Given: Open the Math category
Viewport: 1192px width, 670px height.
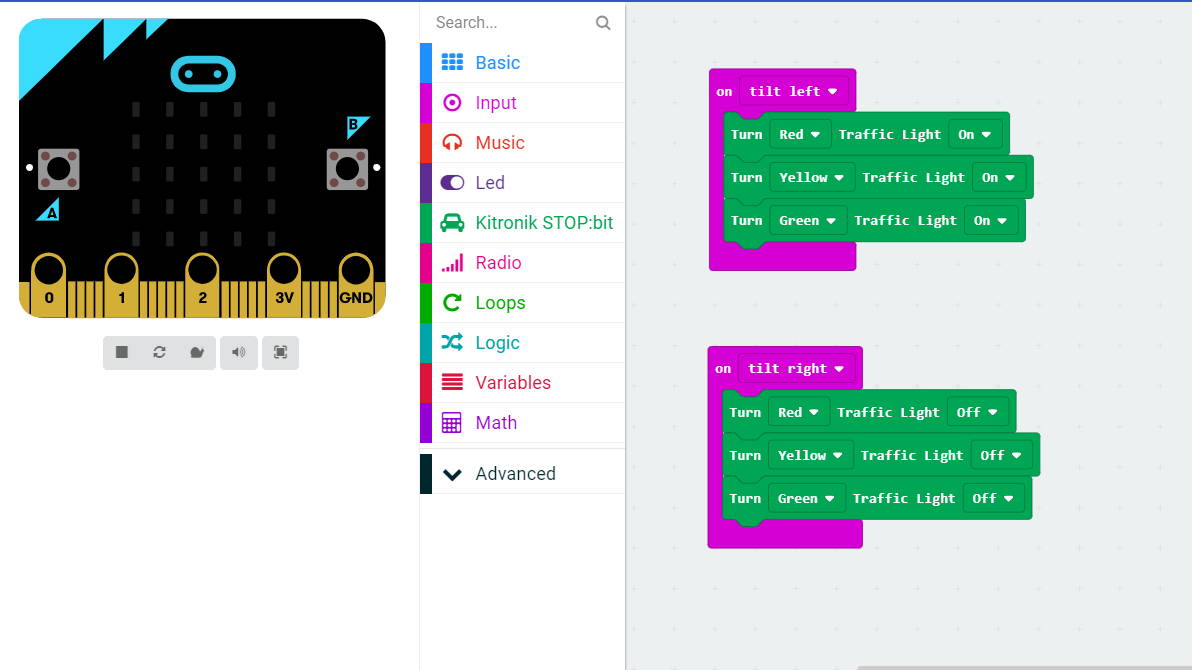Looking at the screenshot, I should 522,423.
